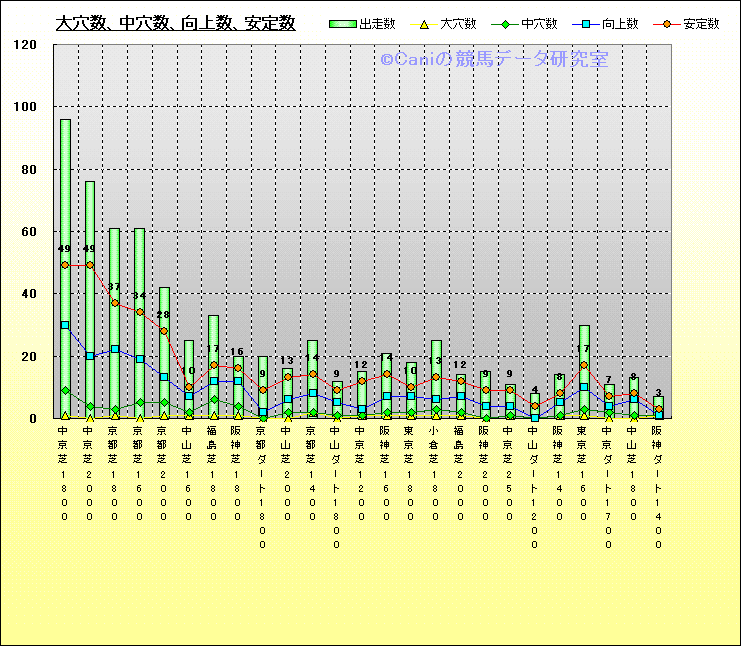The height and width of the screenshot is (647, 742).
Task: Select the 小倉芝1800 x-axis label
Action: tap(436, 472)
